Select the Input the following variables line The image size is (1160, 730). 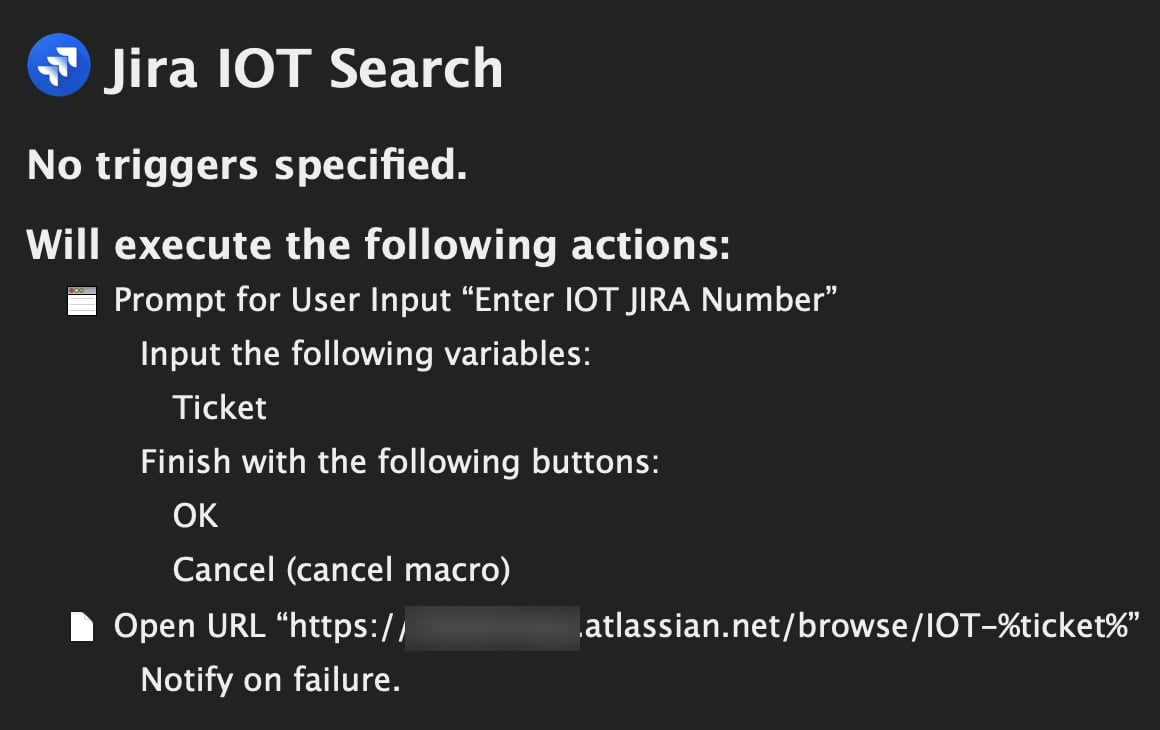coord(365,354)
